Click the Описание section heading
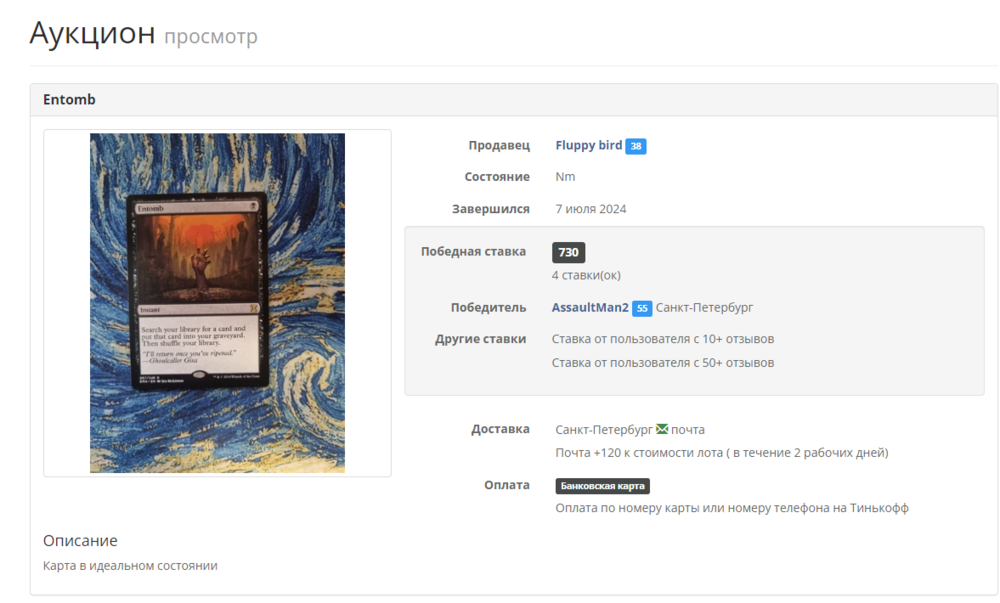The image size is (1000, 603). coord(80,541)
